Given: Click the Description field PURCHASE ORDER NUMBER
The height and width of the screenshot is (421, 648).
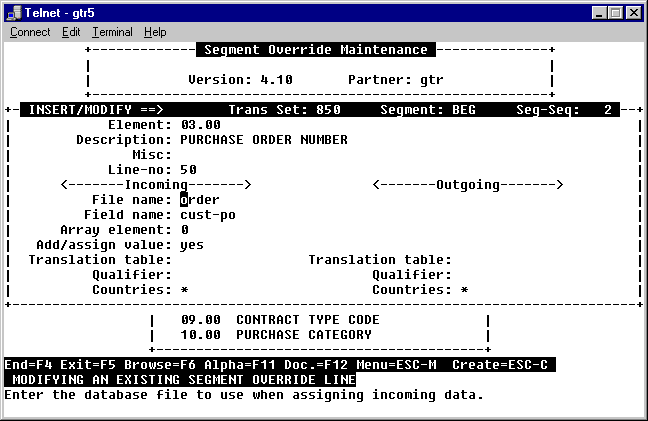Looking at the screenshot, I should click(x=264, y=140).
